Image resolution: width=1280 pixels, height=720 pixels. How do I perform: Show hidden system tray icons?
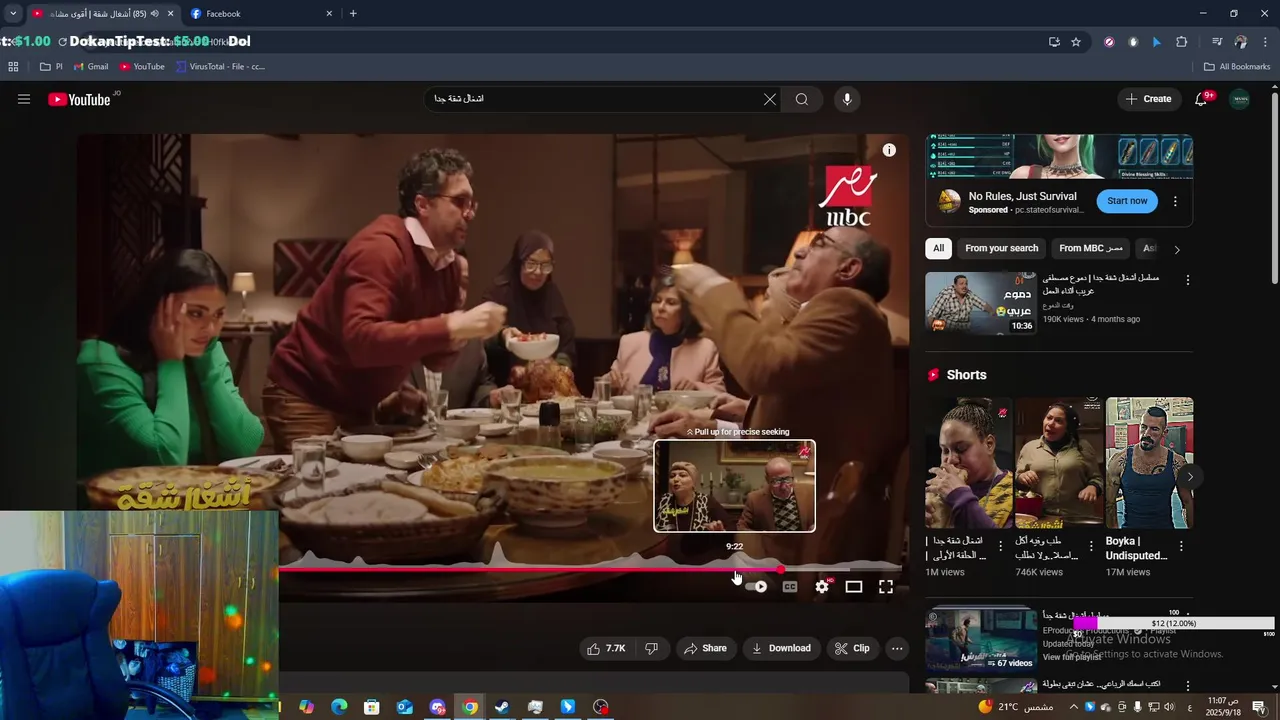click(1074, 707)
